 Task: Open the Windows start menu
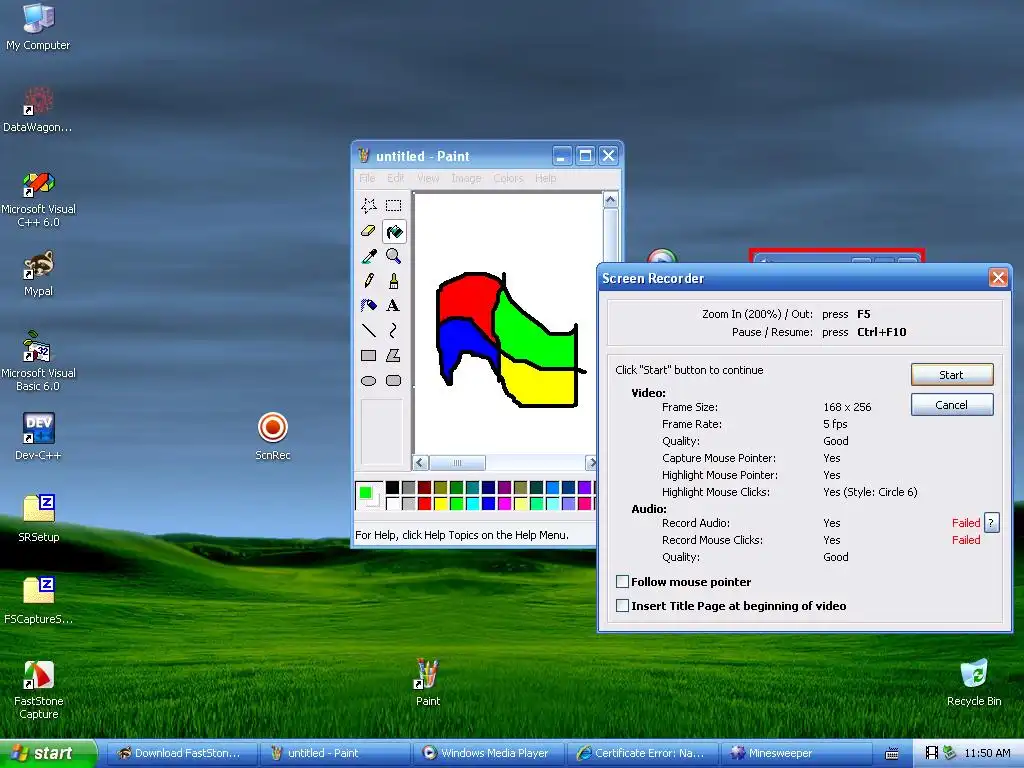coord(48,754)
